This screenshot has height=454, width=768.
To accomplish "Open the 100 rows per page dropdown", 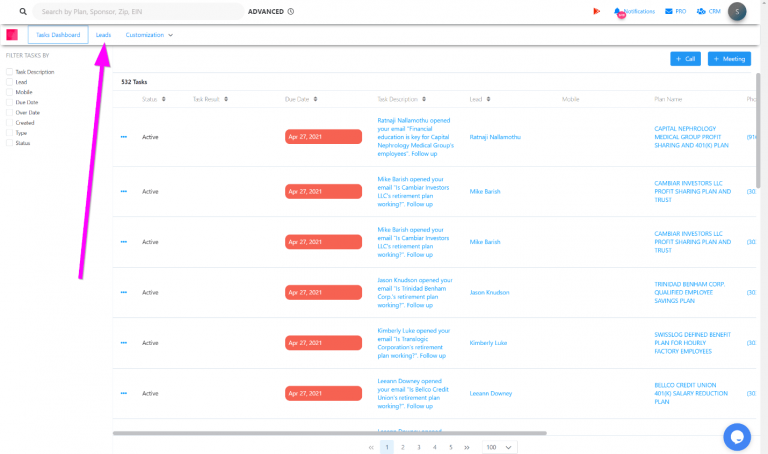I will pos(499,447).
